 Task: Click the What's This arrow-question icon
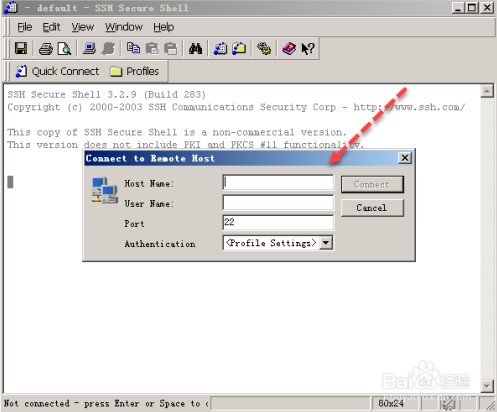308,49
